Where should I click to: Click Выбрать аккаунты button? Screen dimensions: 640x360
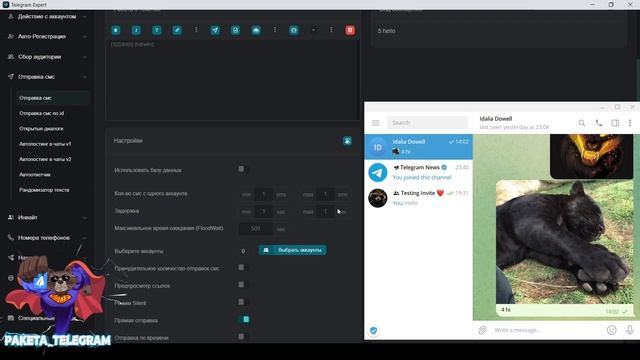(293, 250)
